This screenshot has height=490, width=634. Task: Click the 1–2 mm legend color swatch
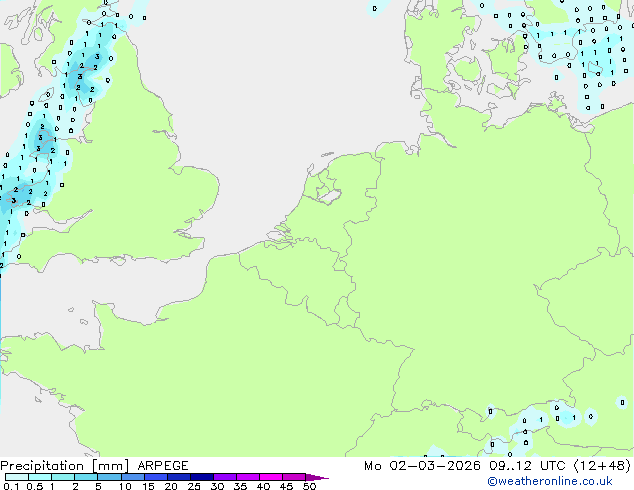[63, 477]
